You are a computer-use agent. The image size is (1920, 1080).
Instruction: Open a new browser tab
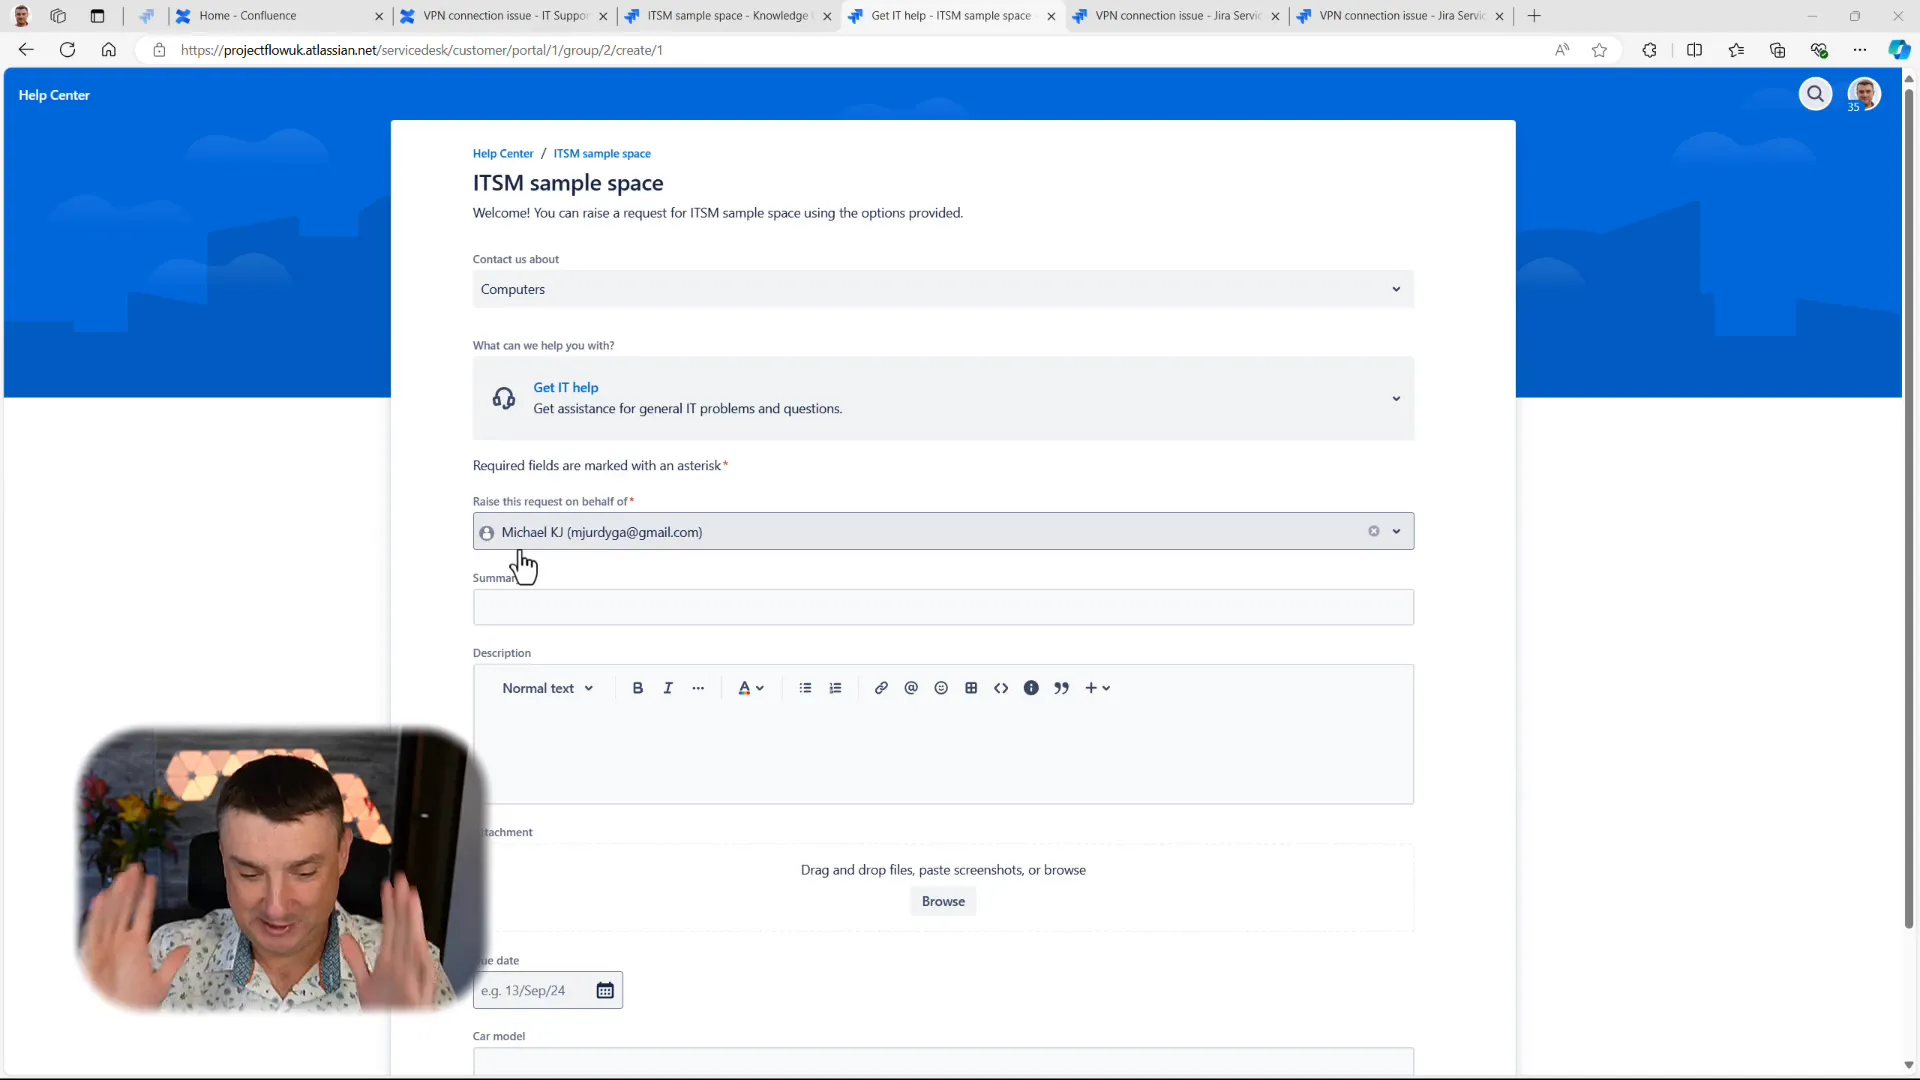click(x=1534, y=16)
